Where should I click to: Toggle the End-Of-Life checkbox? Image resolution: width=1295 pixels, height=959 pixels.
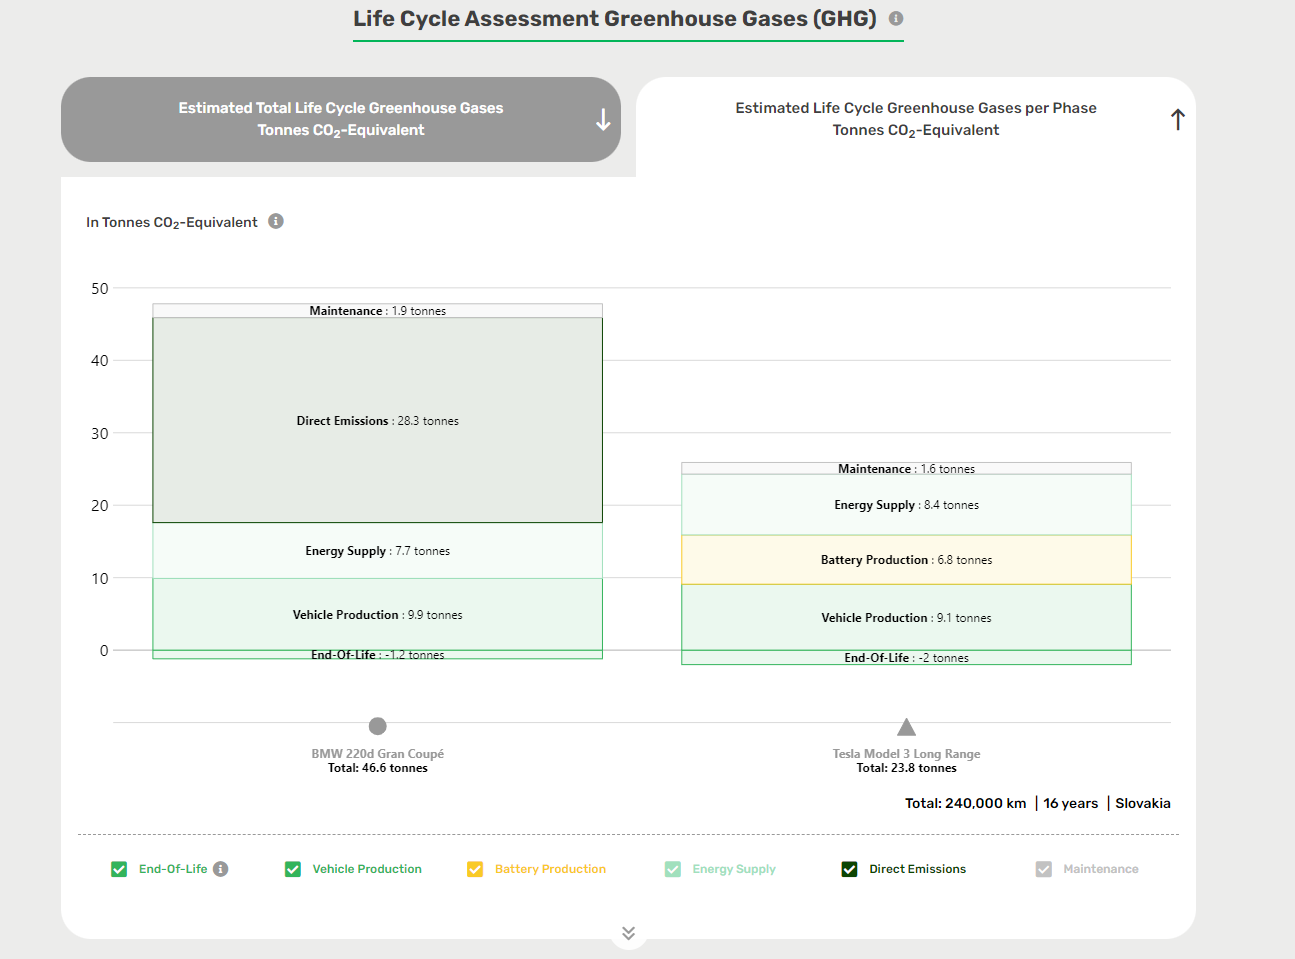pyautogui.click(x=119, y=869)
